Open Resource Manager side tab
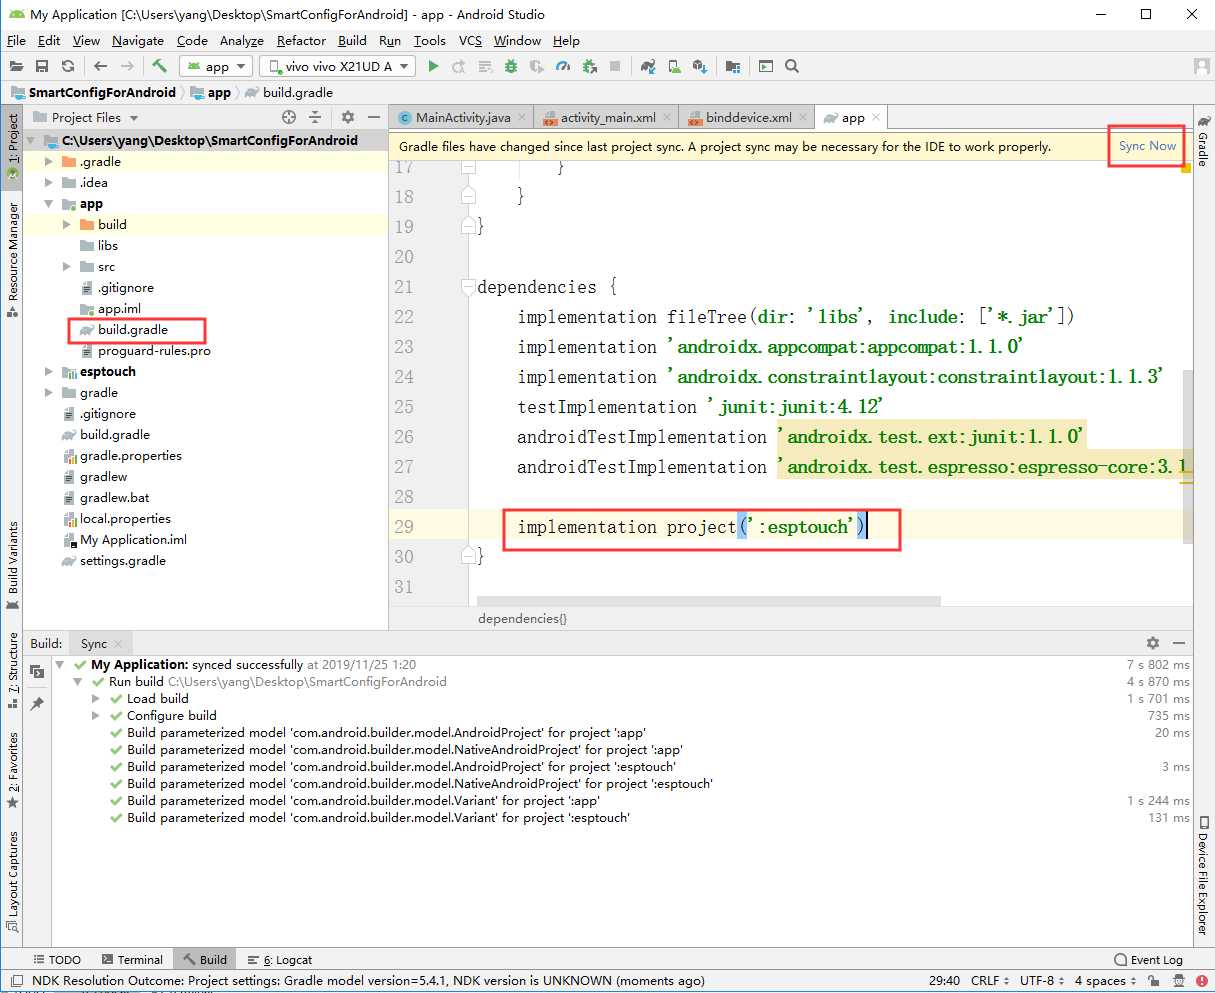The width and height of the screenshot is (1215, 993). 13,260
